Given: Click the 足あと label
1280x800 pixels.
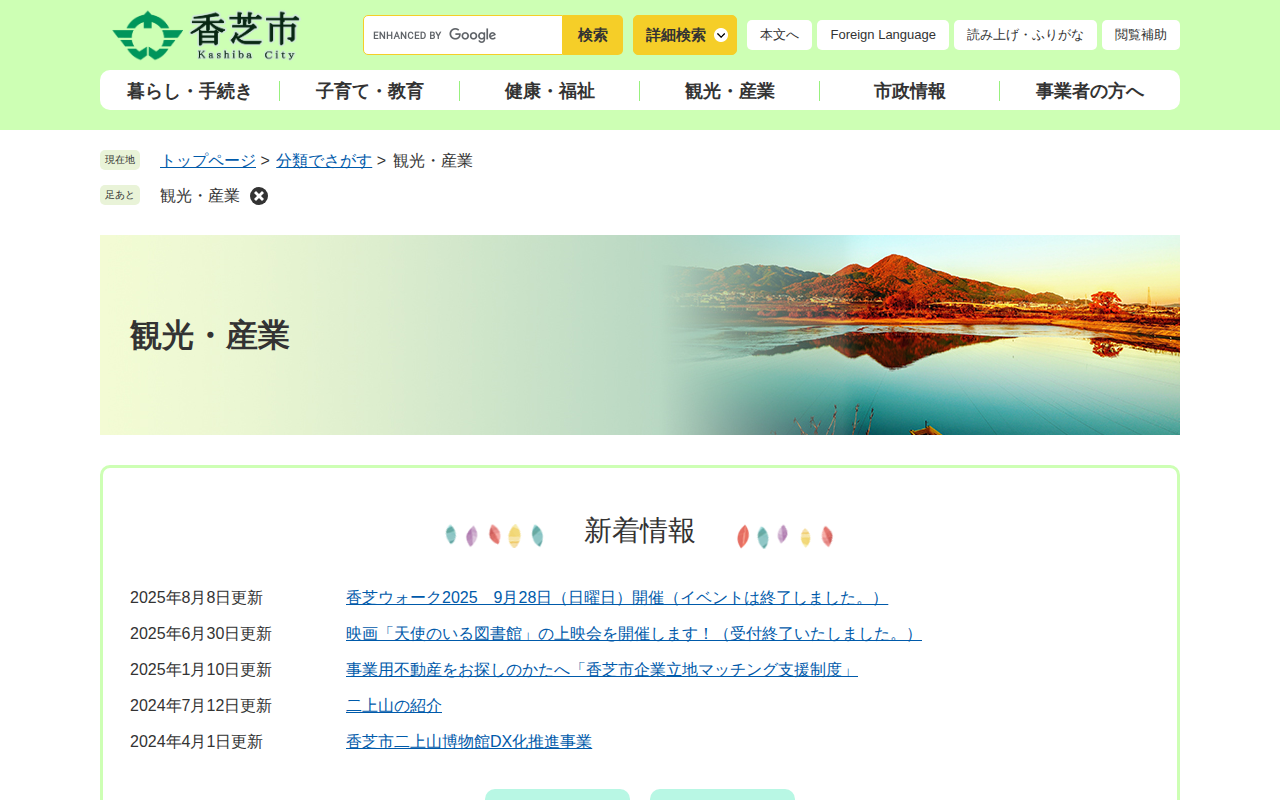Looking at the screenshot, I should pyautogui.click(x=120, y=195).
